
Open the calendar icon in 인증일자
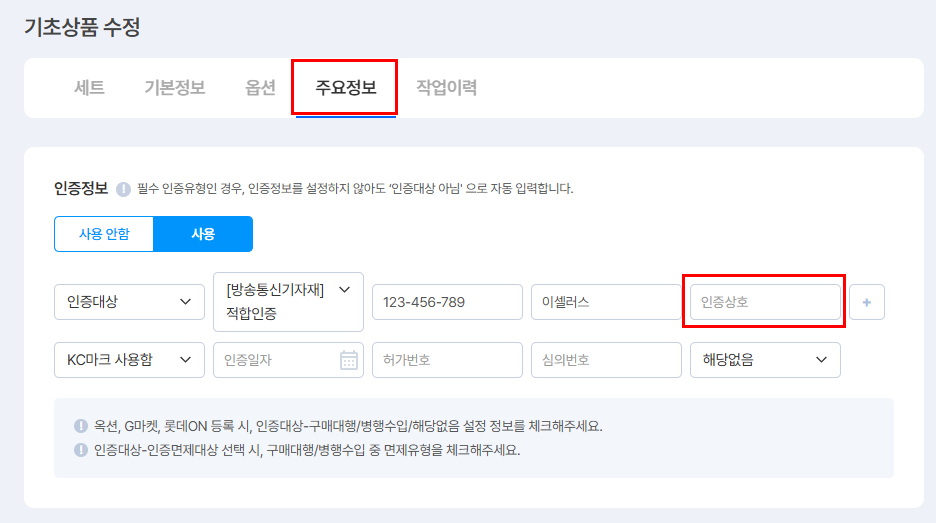click(x=349, y=360)
